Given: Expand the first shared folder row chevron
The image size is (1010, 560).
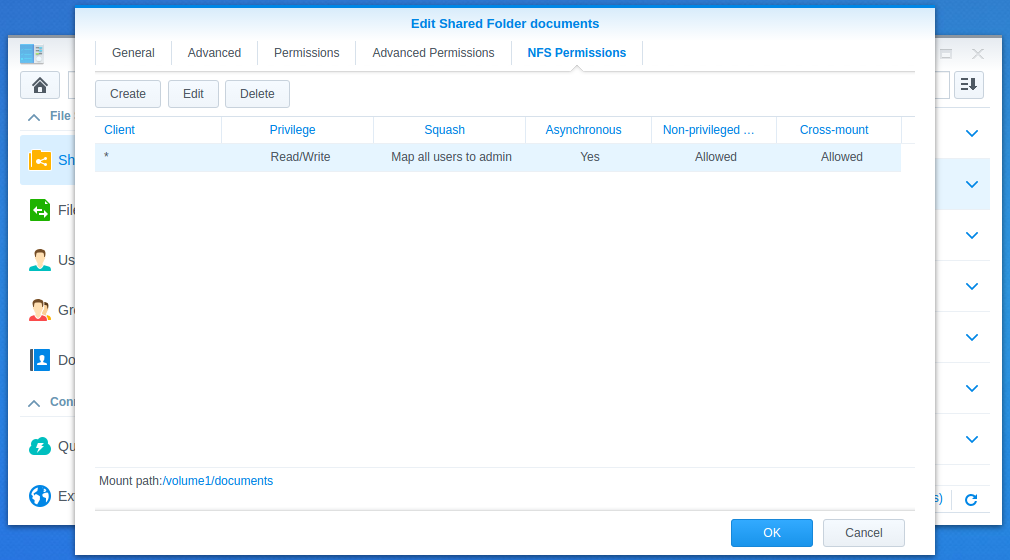Looking at the screenshot, I should (972, 133).
